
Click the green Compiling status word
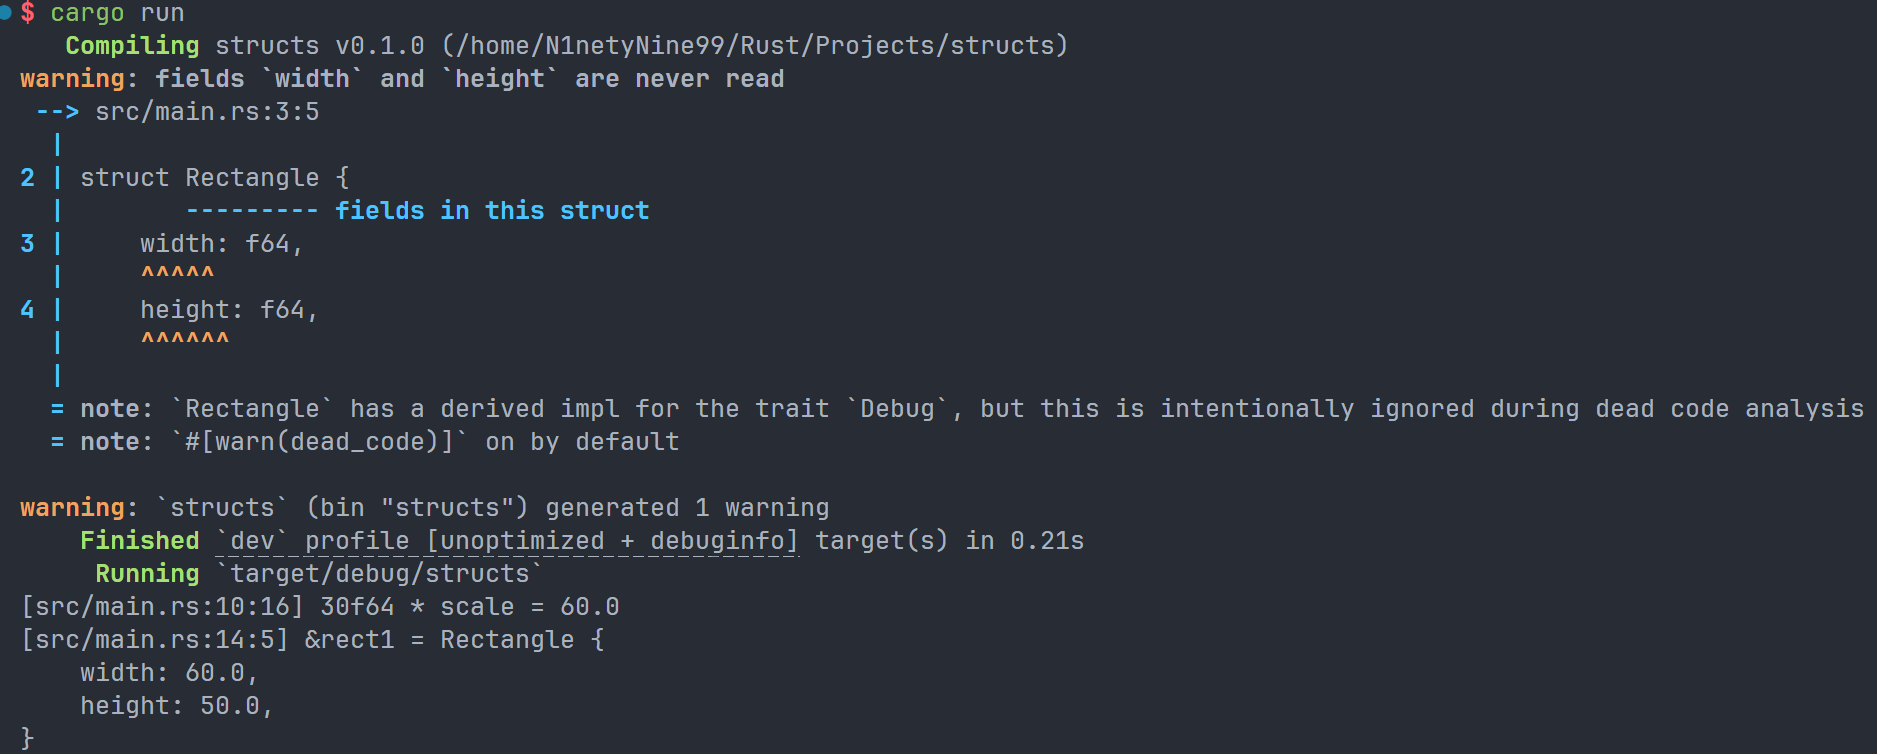pyautogui.click(x=132, y=46)
